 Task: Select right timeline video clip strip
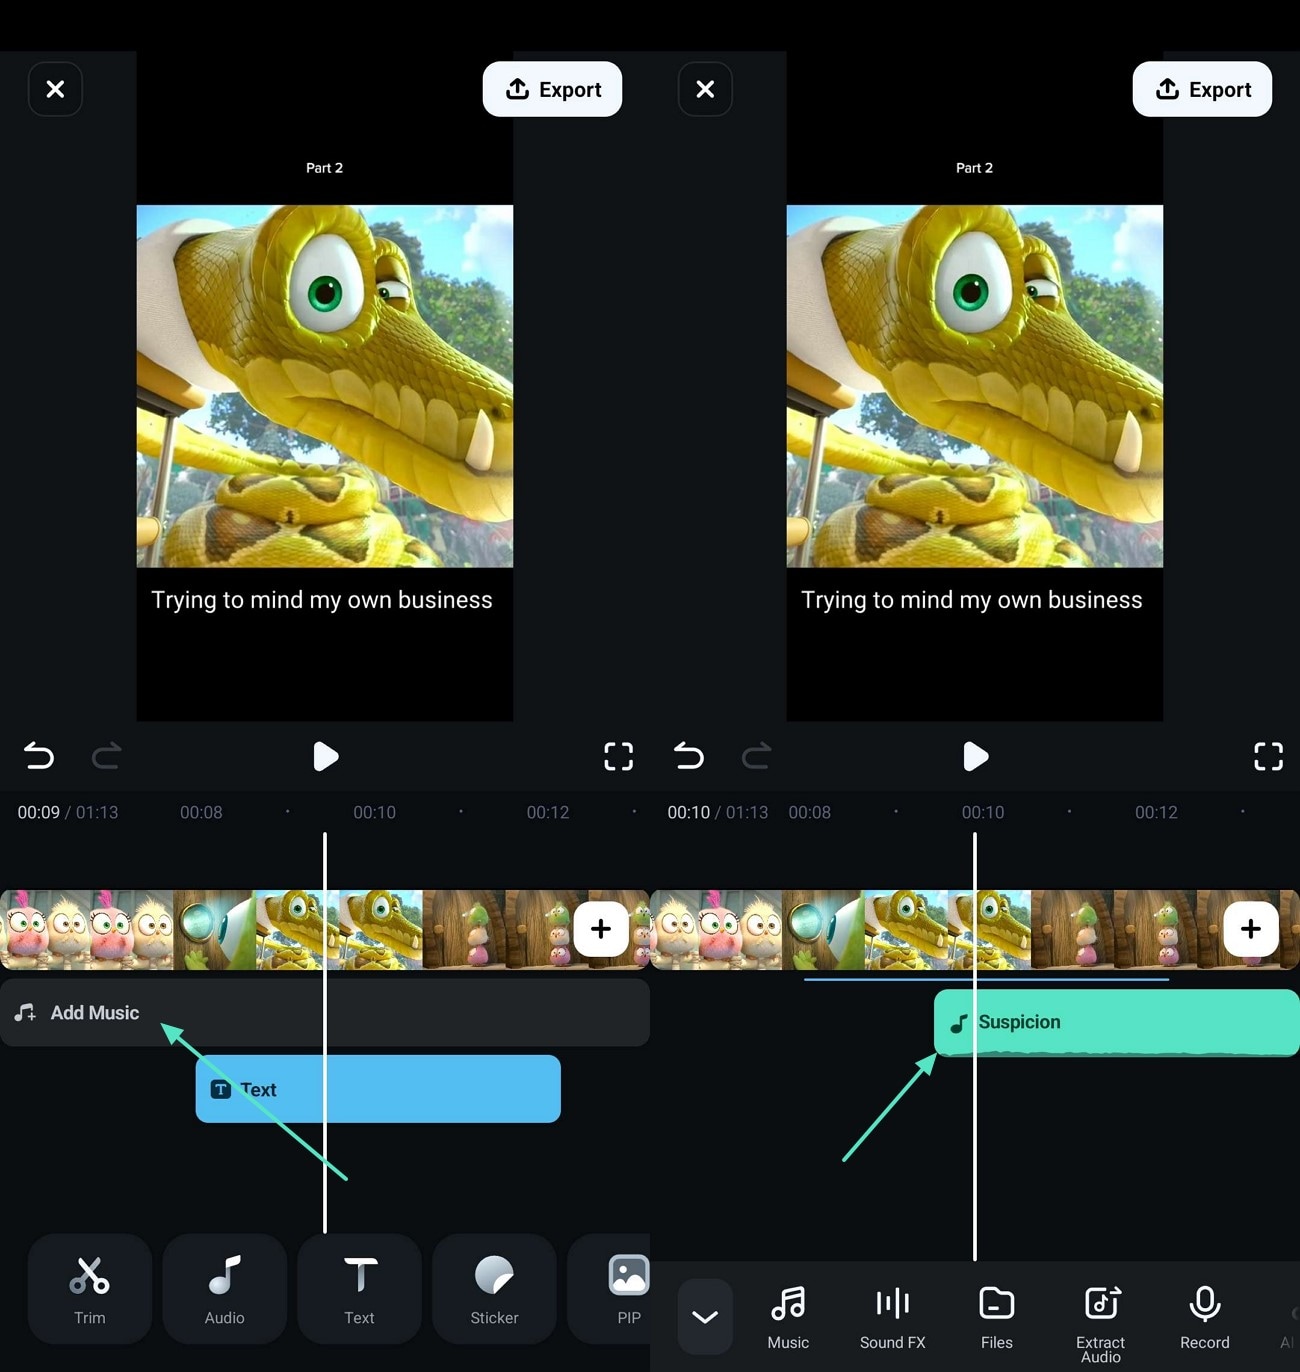[x=975, y=930]
